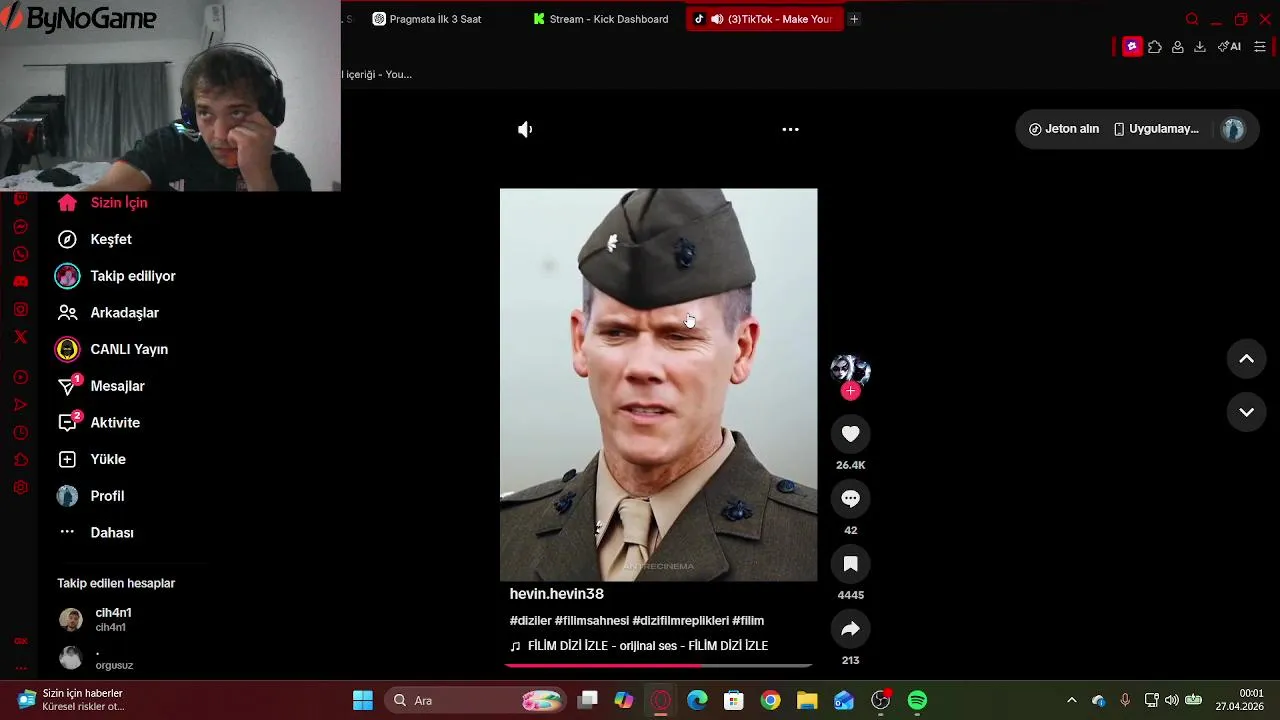Open the browser account profile icon
This screenshot has height=720, width=1280.
1177,47
